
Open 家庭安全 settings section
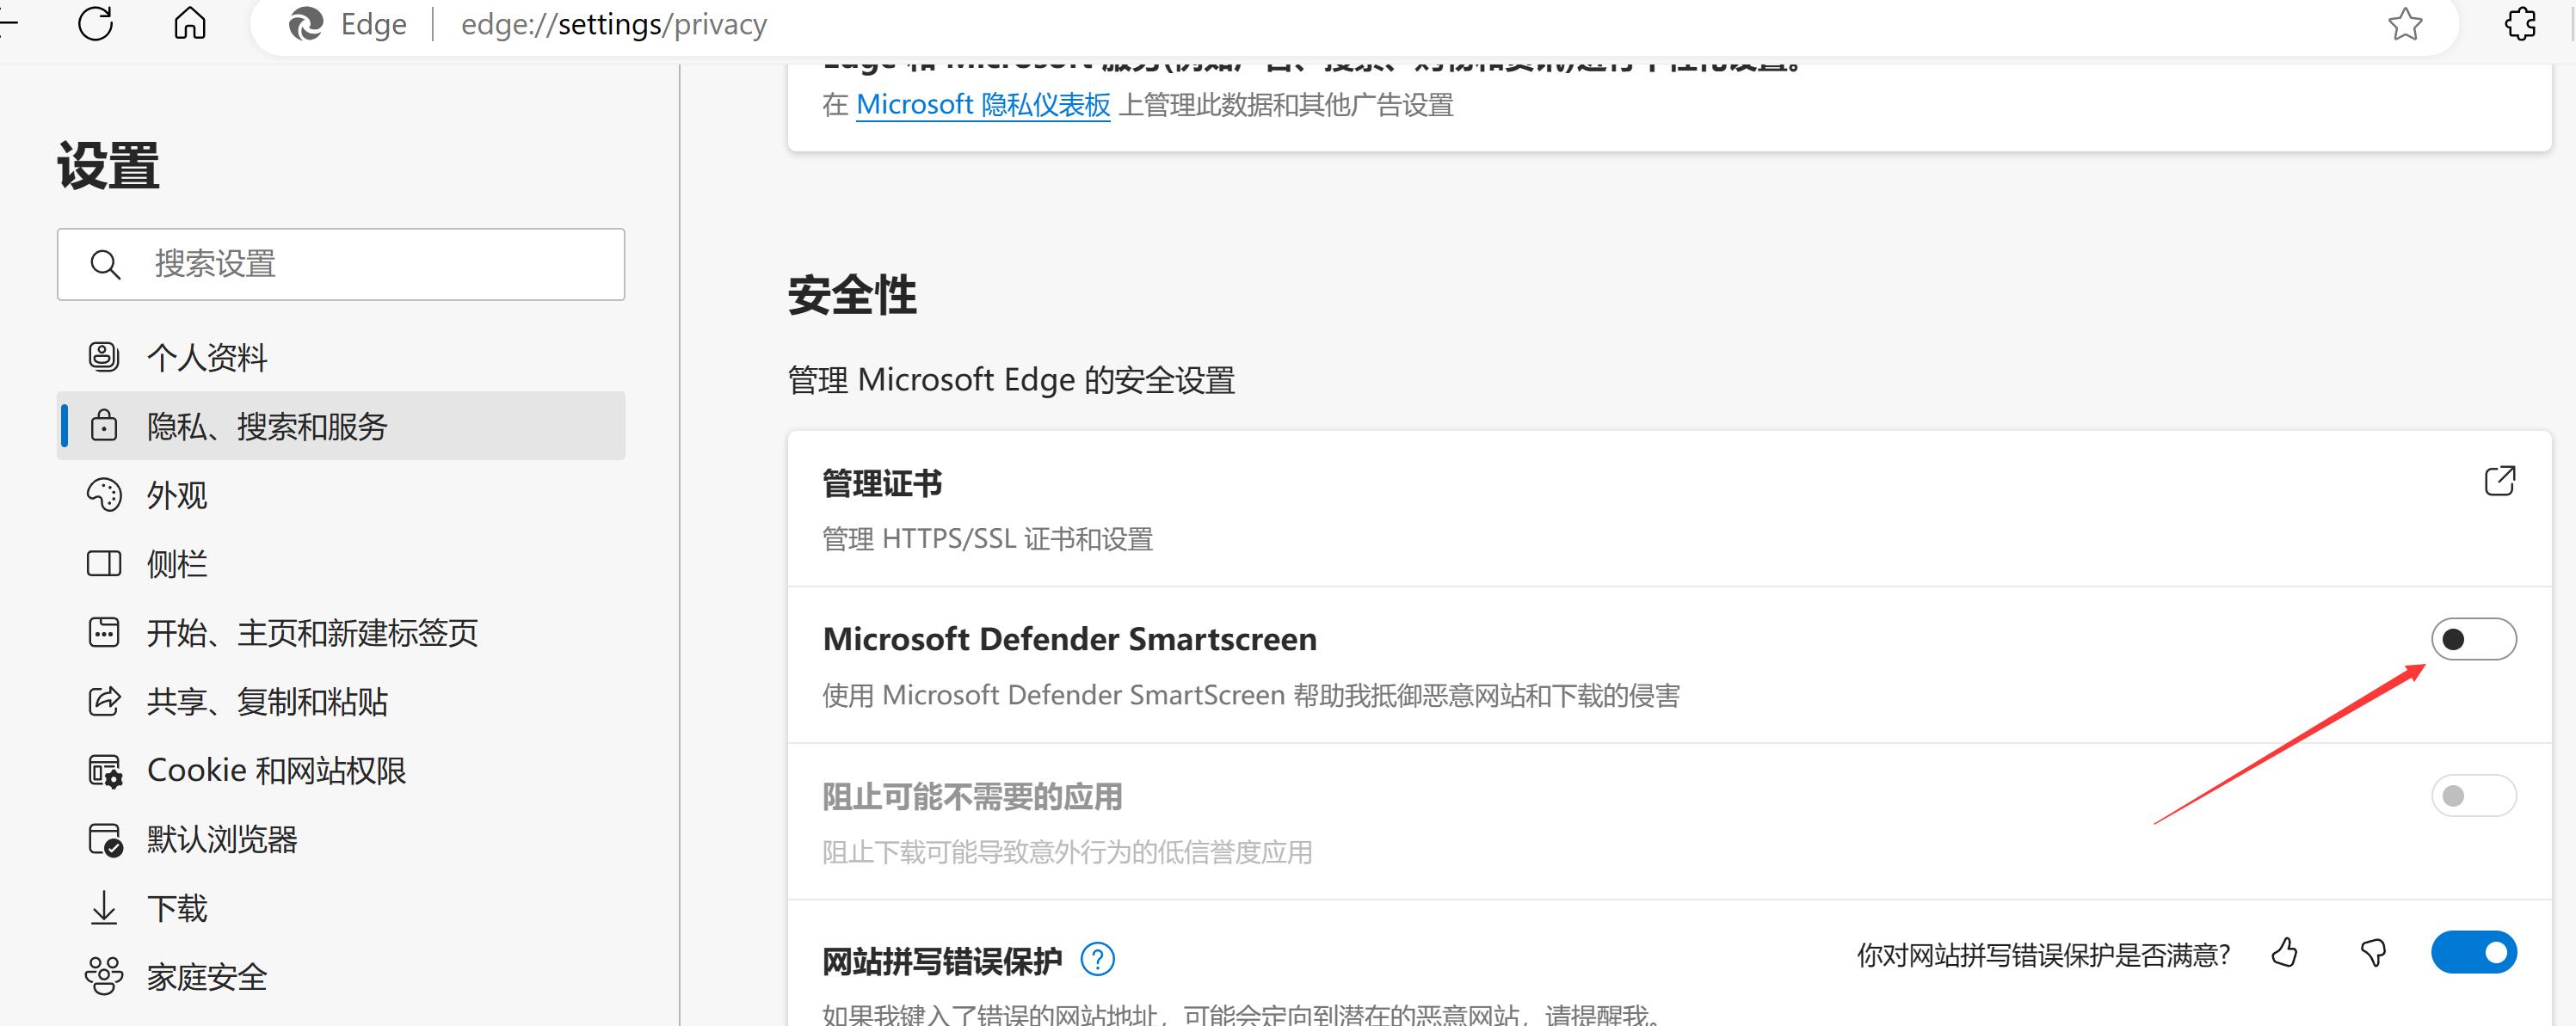point(341,976)
